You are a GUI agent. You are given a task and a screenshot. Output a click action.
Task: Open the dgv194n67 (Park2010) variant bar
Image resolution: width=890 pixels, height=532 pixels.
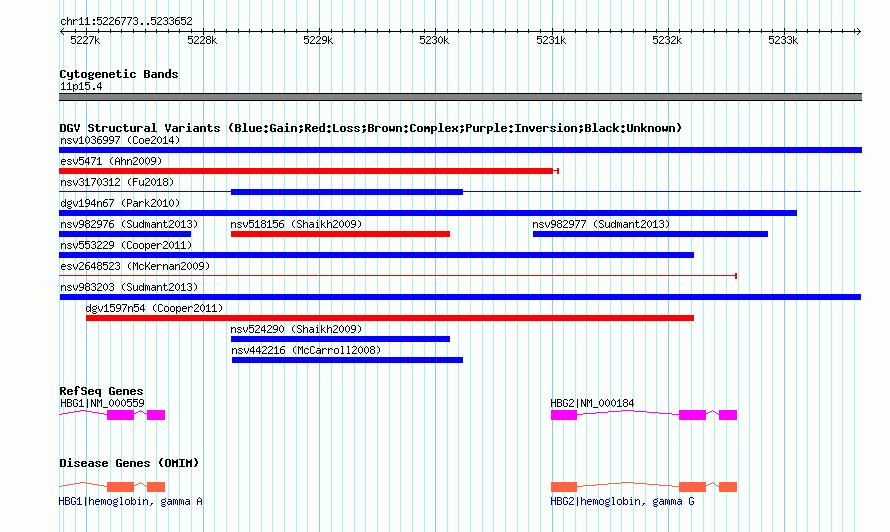point(428,213)
